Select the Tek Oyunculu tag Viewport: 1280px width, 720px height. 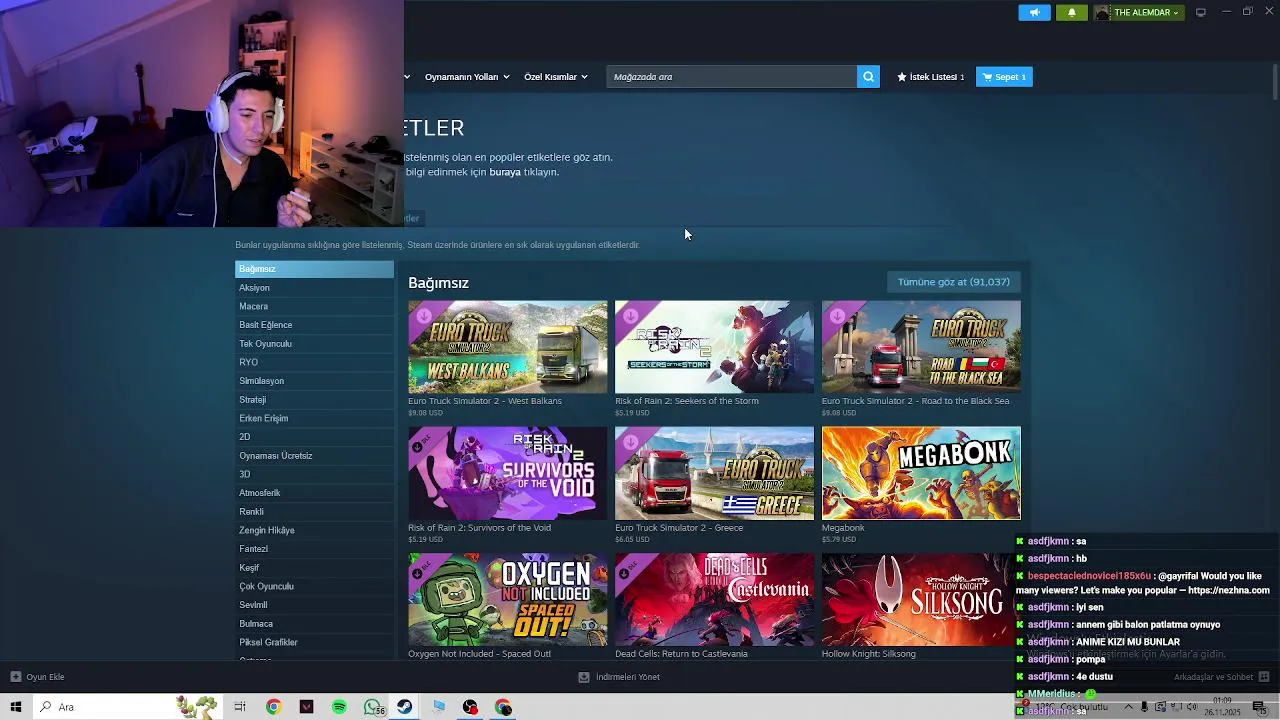[314, 344]
